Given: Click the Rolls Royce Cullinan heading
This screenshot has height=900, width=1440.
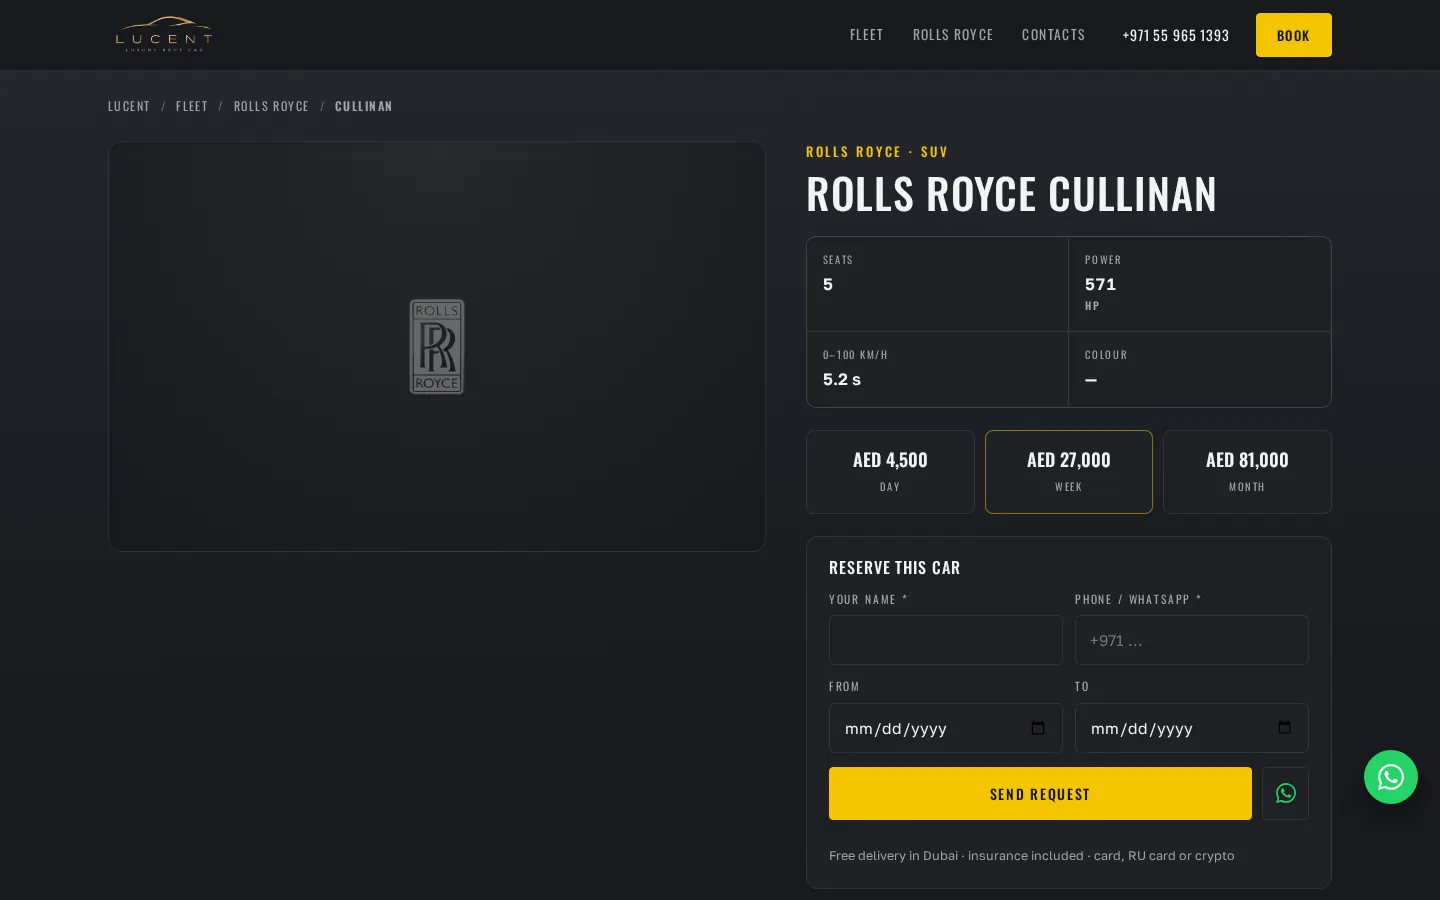Looking at the screenshot, I should (x=1011, y=194).
